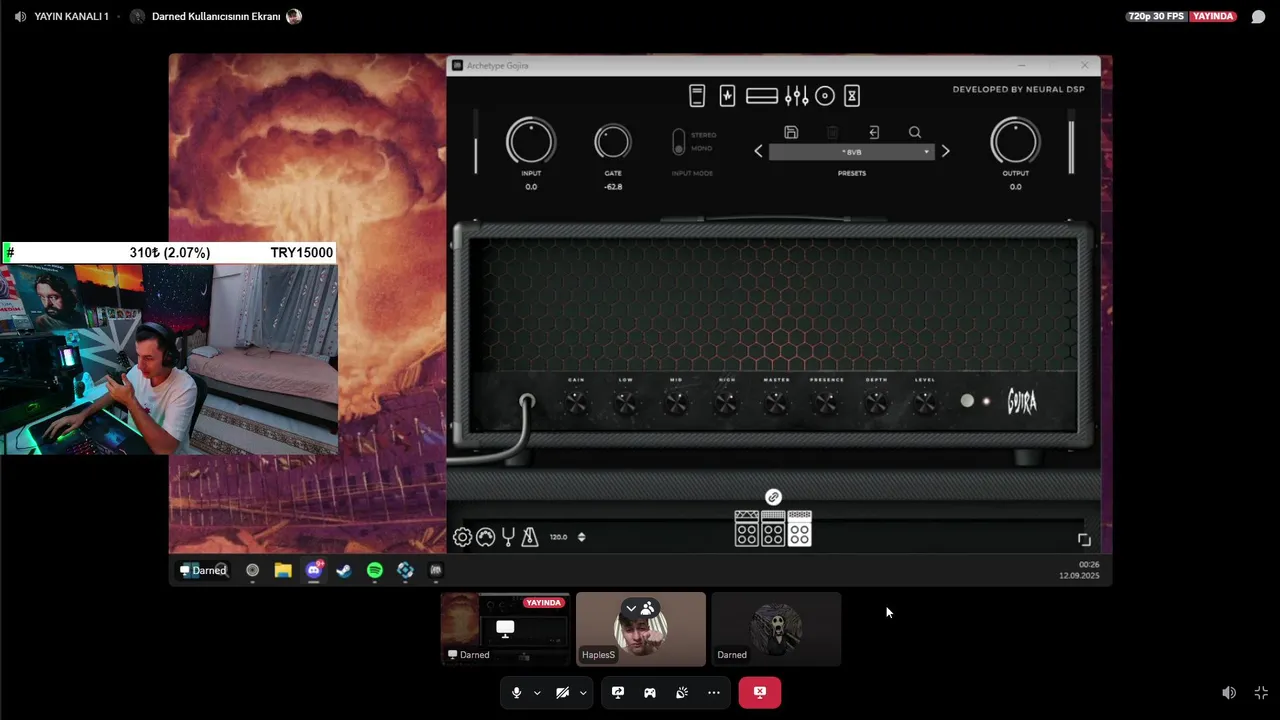
Task: Expand camera options chevron
Action: point(583,692)
